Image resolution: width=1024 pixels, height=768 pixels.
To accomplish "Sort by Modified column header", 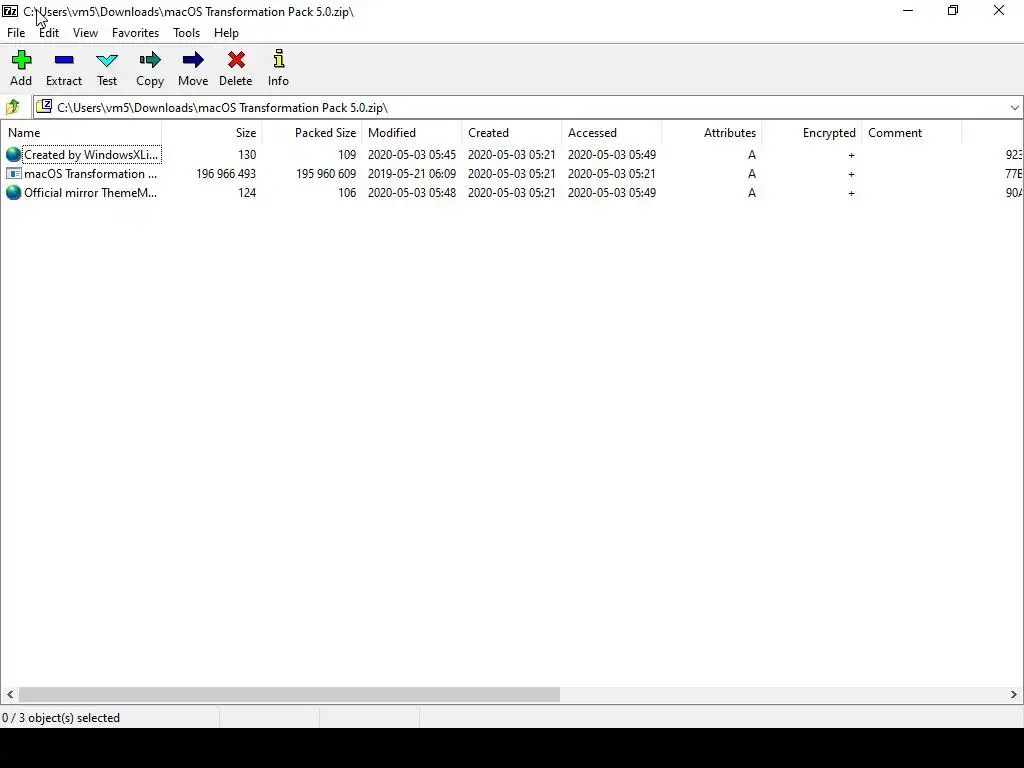I will [411, 133].
